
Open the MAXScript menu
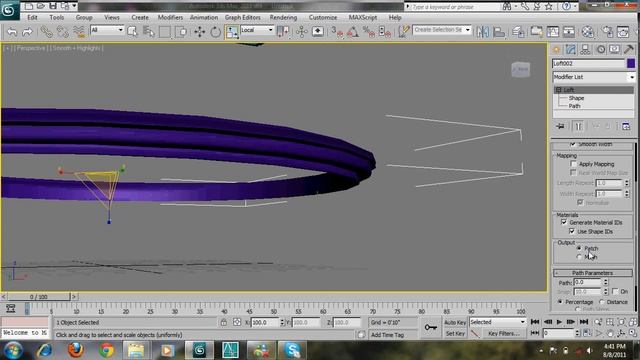(363, 18)
